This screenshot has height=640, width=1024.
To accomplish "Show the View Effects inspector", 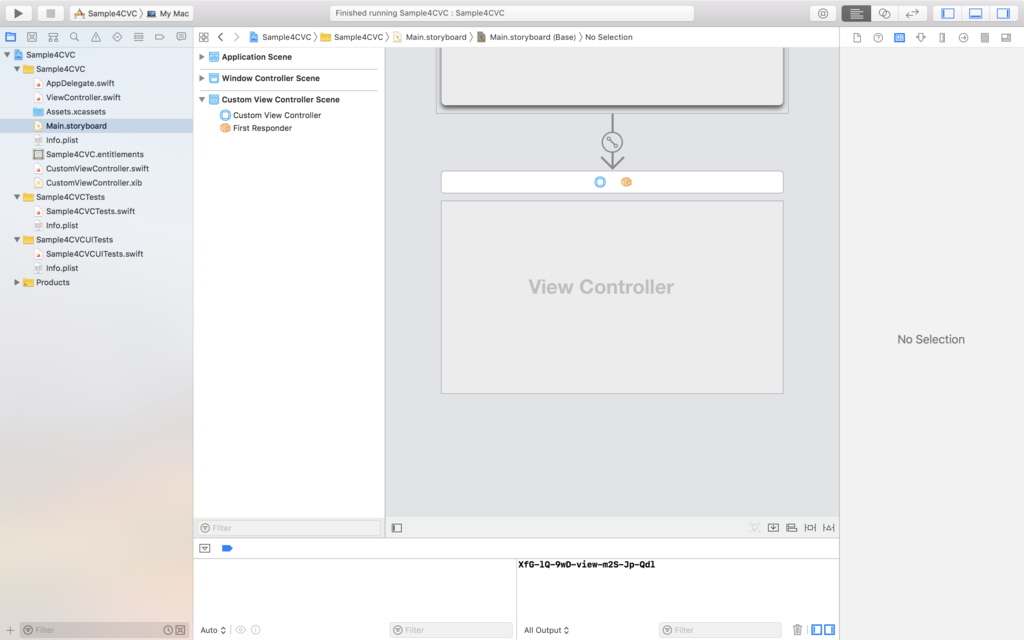I will [1006, 38].
